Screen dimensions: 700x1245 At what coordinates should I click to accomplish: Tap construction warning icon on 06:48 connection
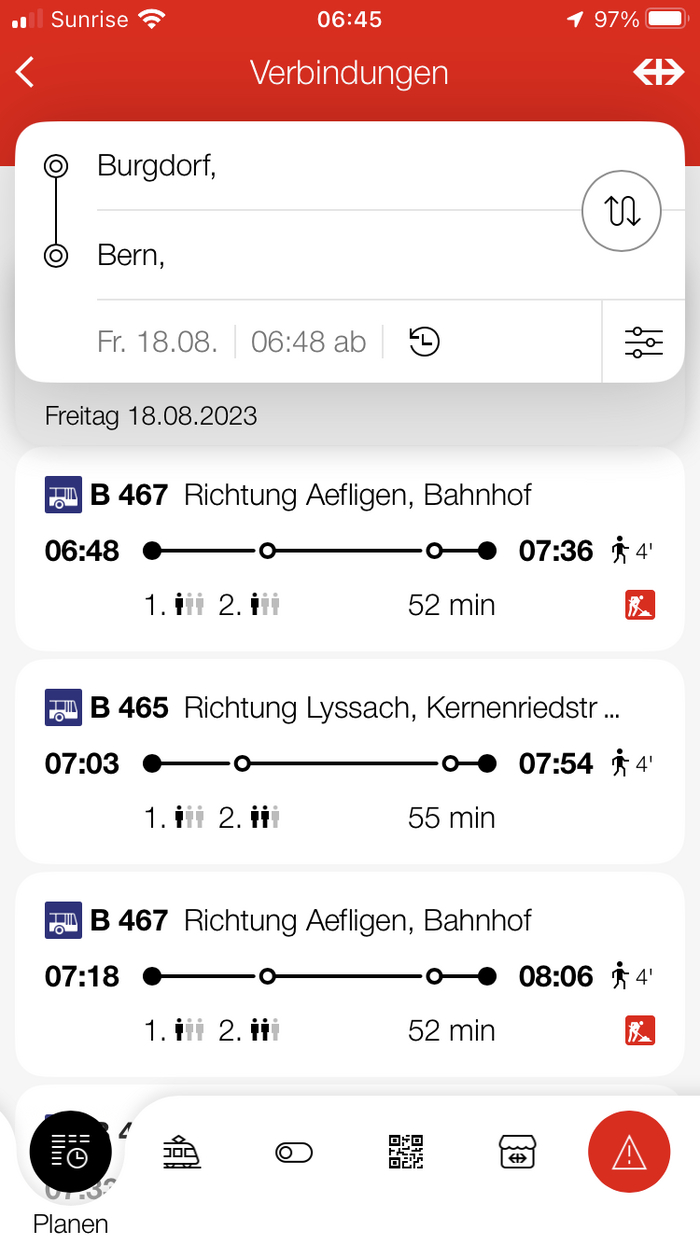640,605
